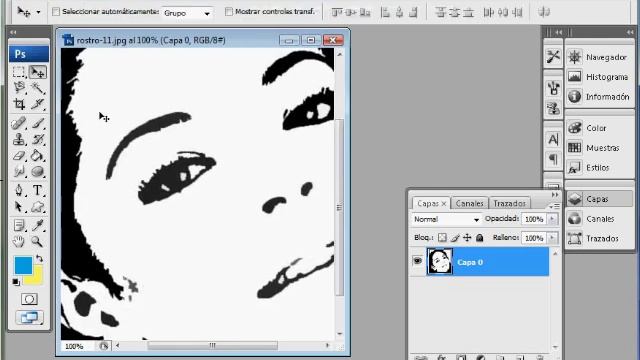Image resolution: width=640 pixels, height=360 pixels.
Task: Toggle Quick Mask mode
Action: [x=29, y=299]
